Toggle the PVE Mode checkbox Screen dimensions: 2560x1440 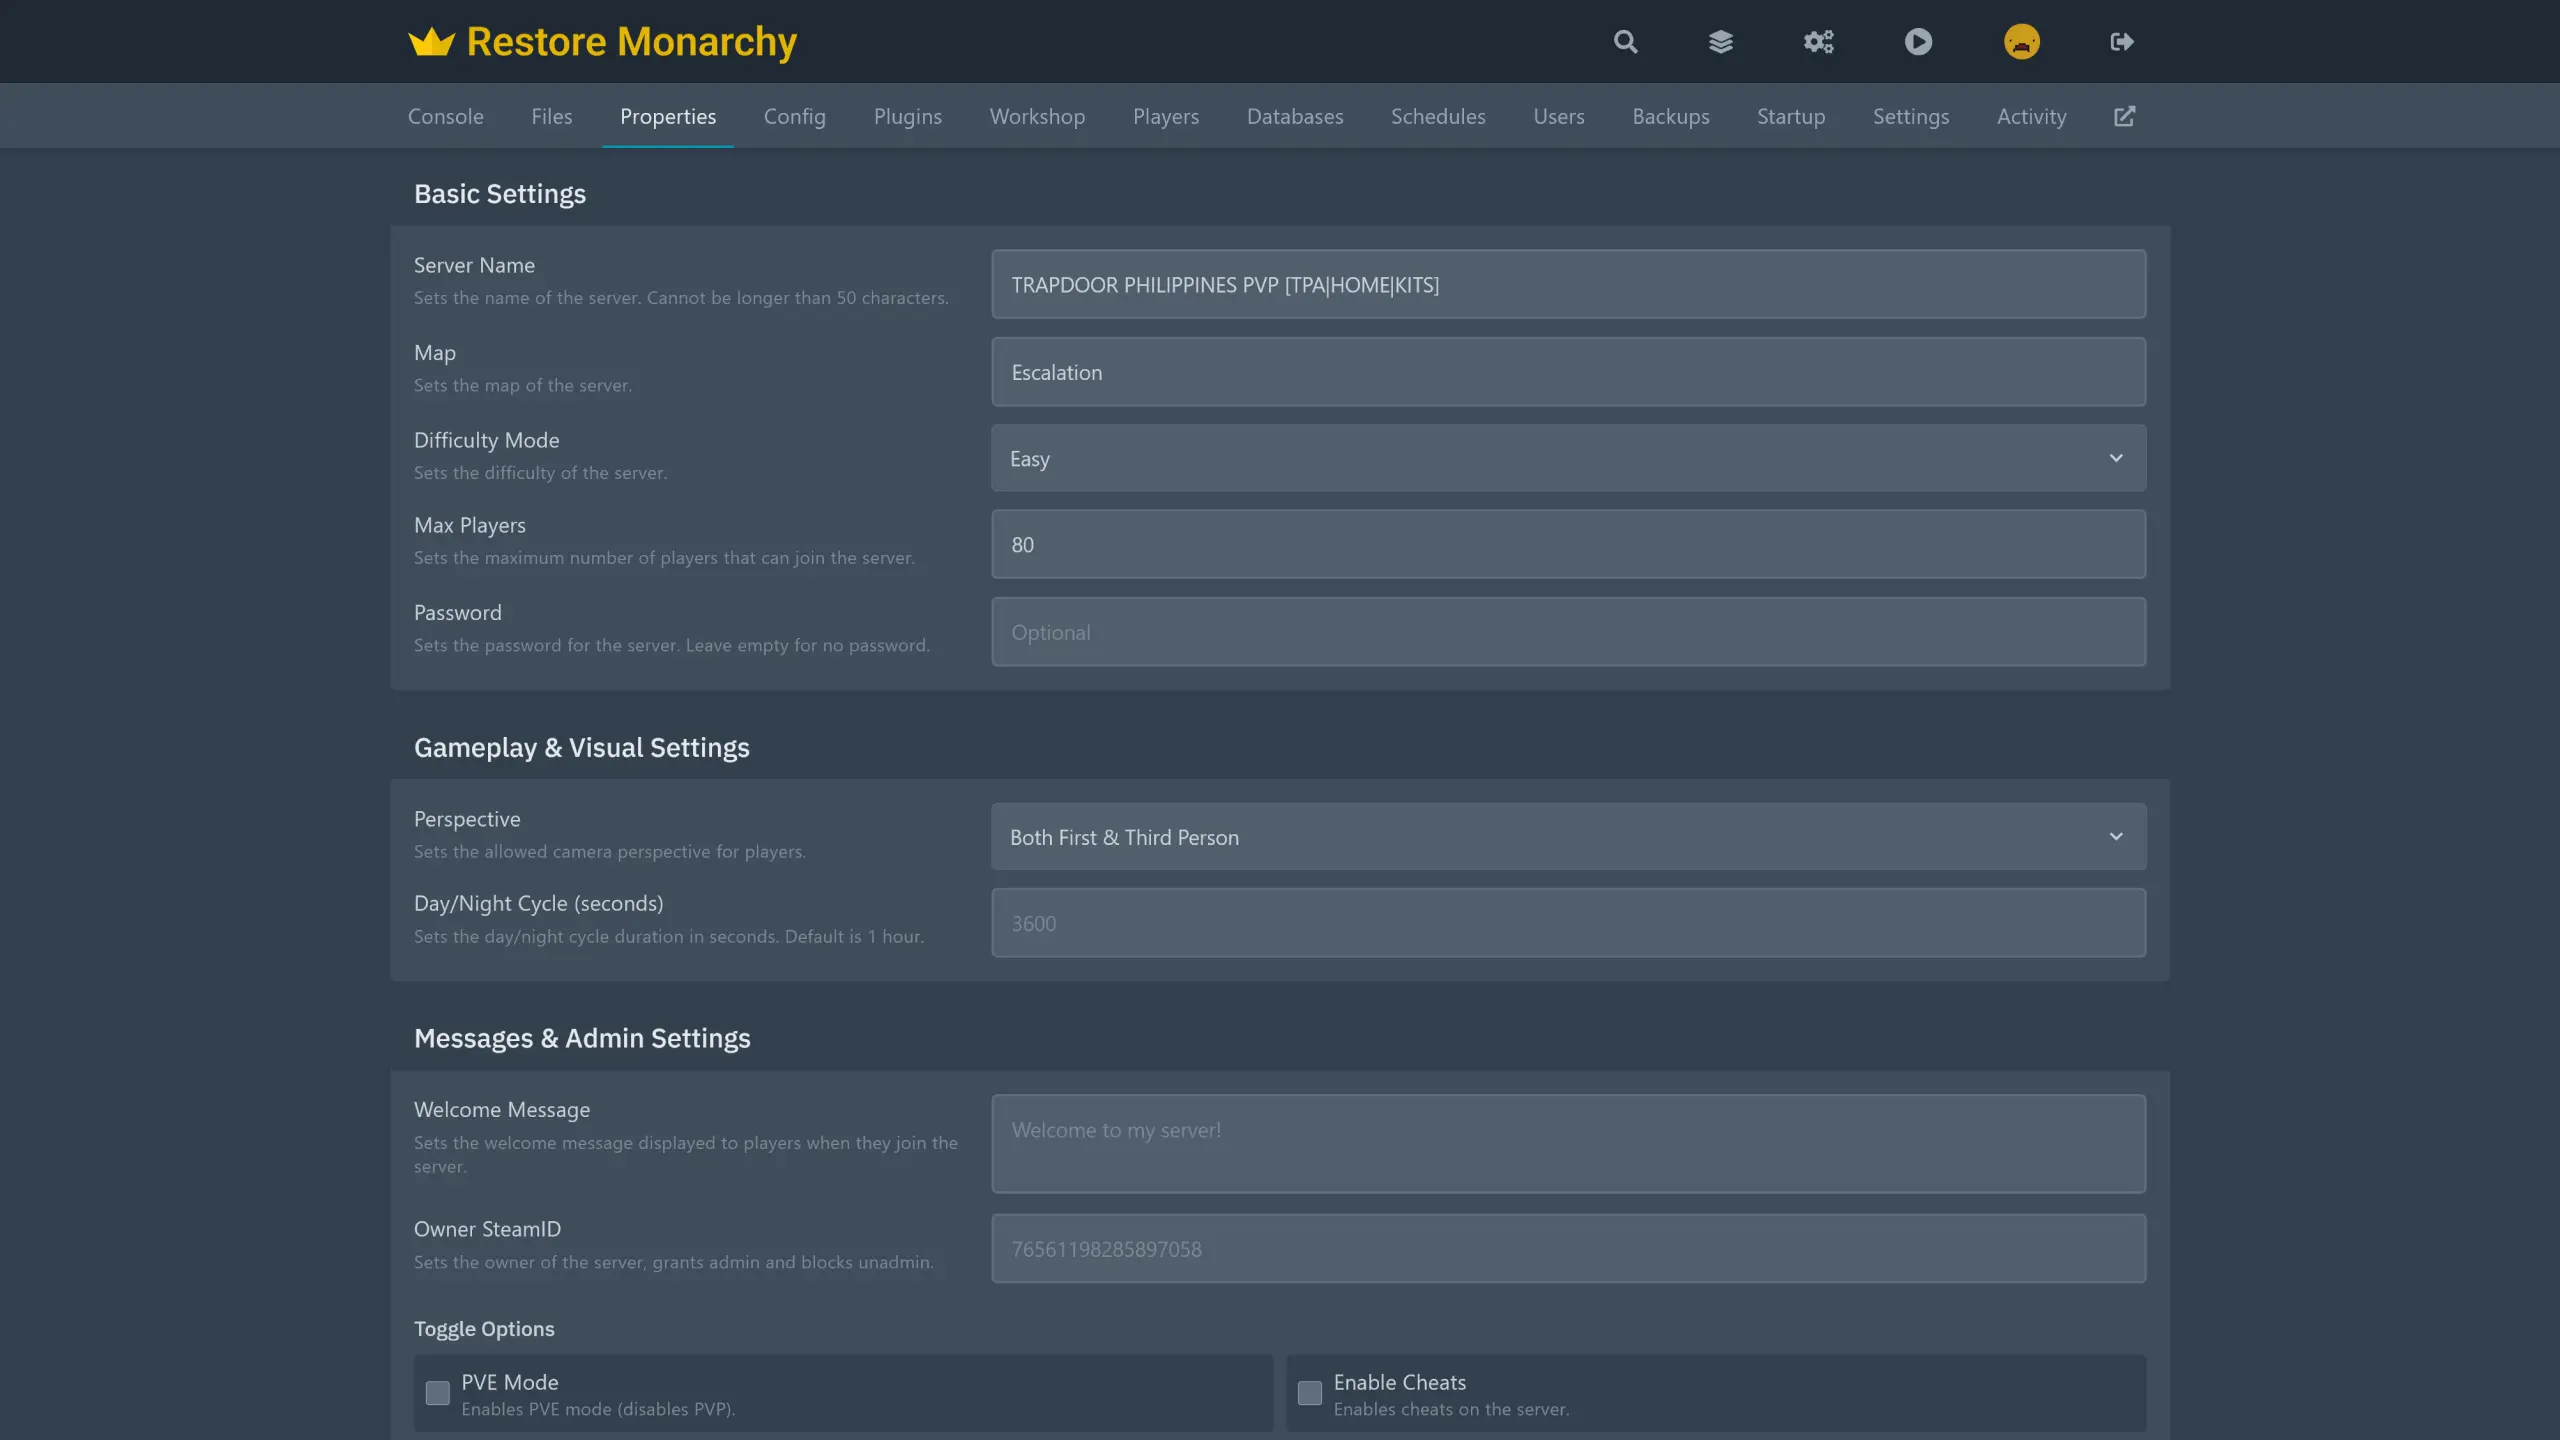point(437,1393)
